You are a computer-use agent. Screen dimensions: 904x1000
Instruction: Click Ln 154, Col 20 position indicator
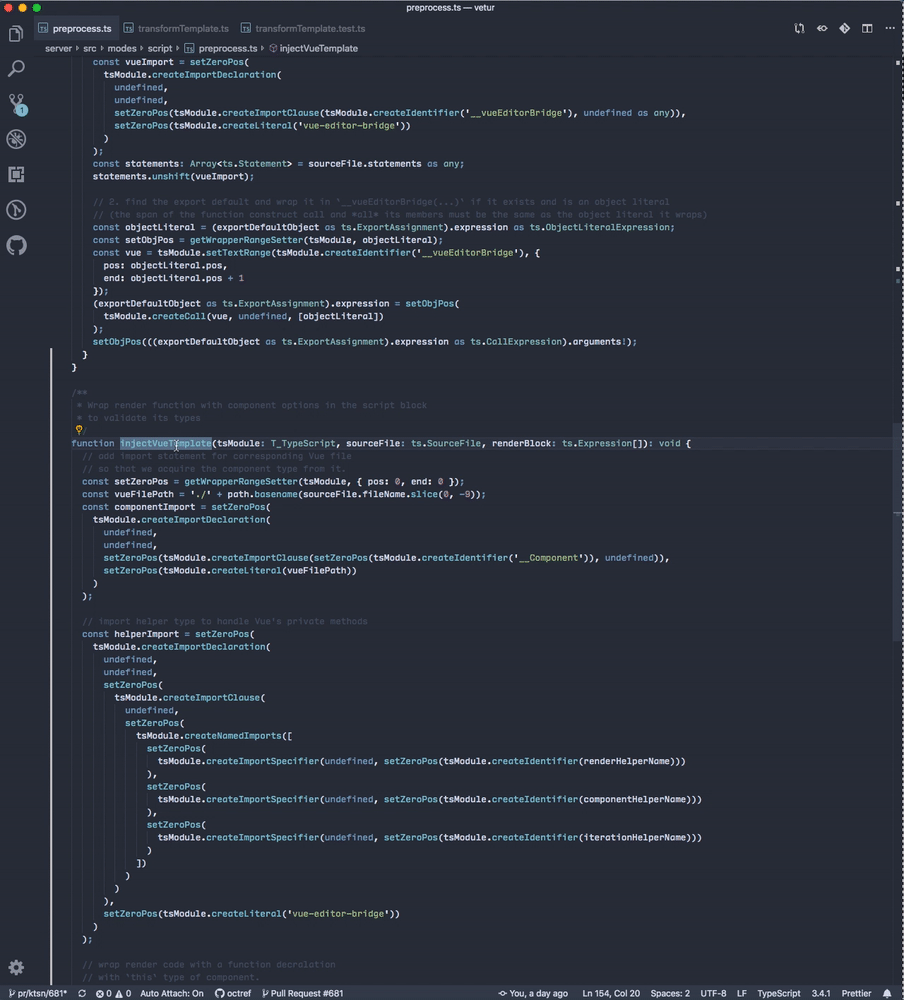pos(611,993)
